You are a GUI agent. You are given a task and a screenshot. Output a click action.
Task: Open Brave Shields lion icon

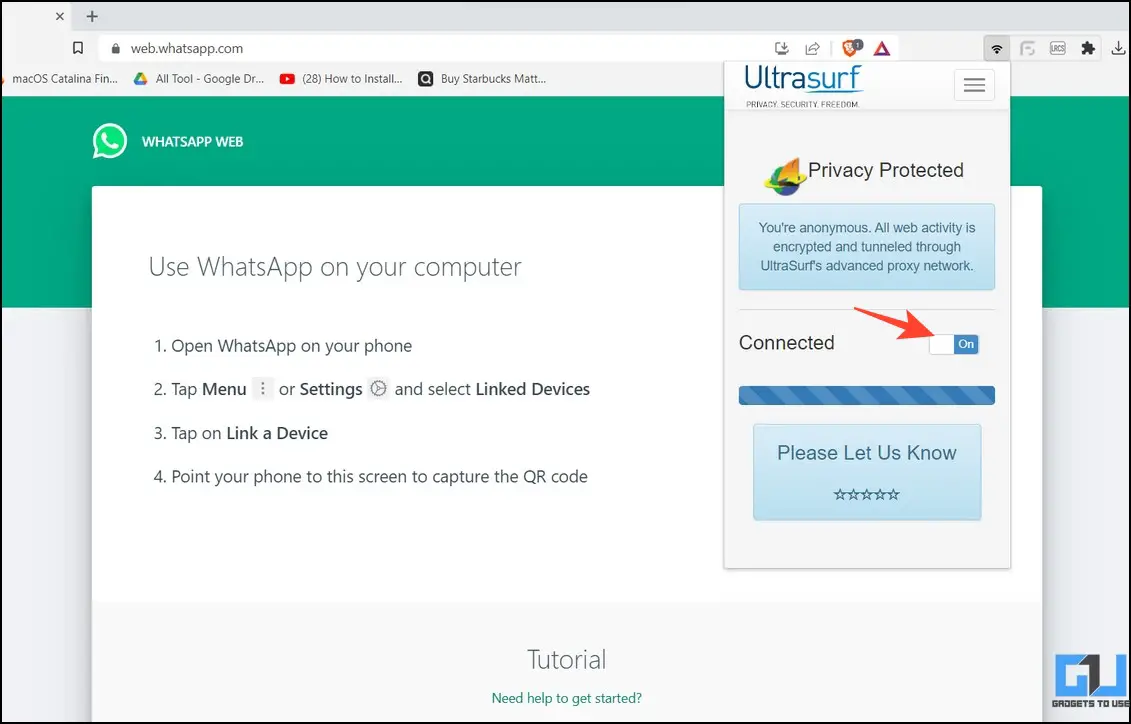click(x=851, y=48)
